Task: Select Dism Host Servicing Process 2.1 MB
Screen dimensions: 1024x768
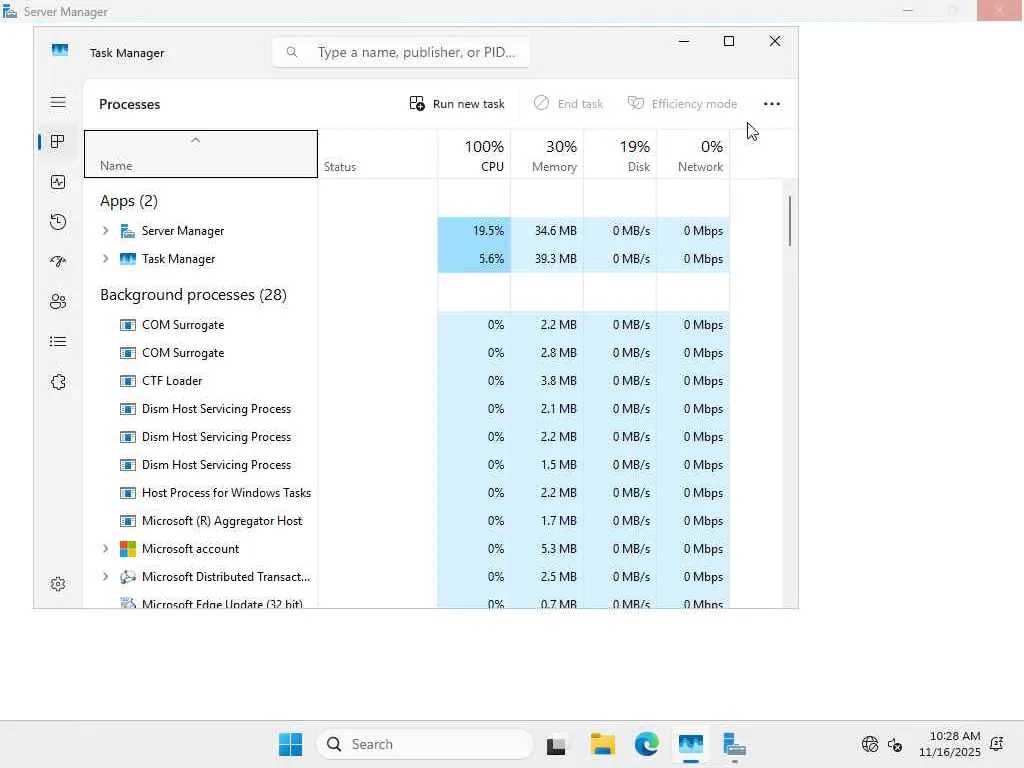Action: tap(407, 409)
